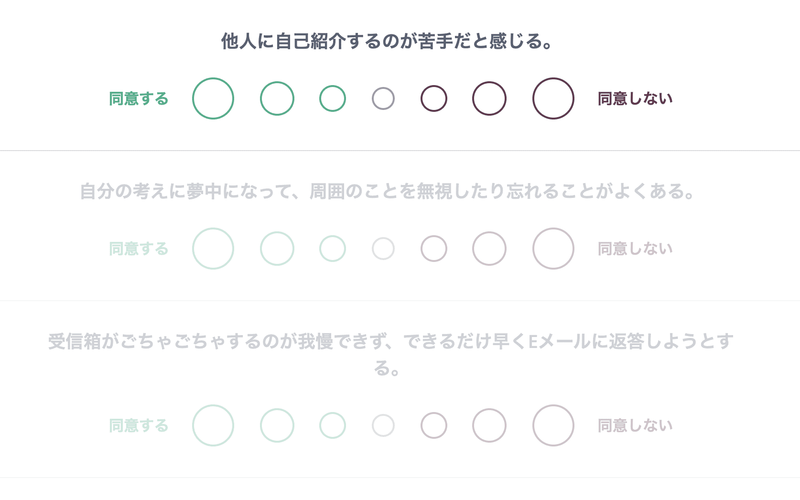
Task: Select largest agree circle for 受信箱 email question
Action: point(213,426)
